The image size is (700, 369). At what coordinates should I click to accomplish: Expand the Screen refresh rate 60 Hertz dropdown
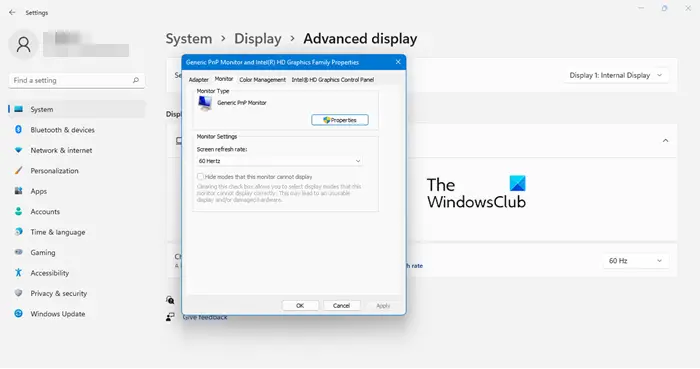point(279,161)
